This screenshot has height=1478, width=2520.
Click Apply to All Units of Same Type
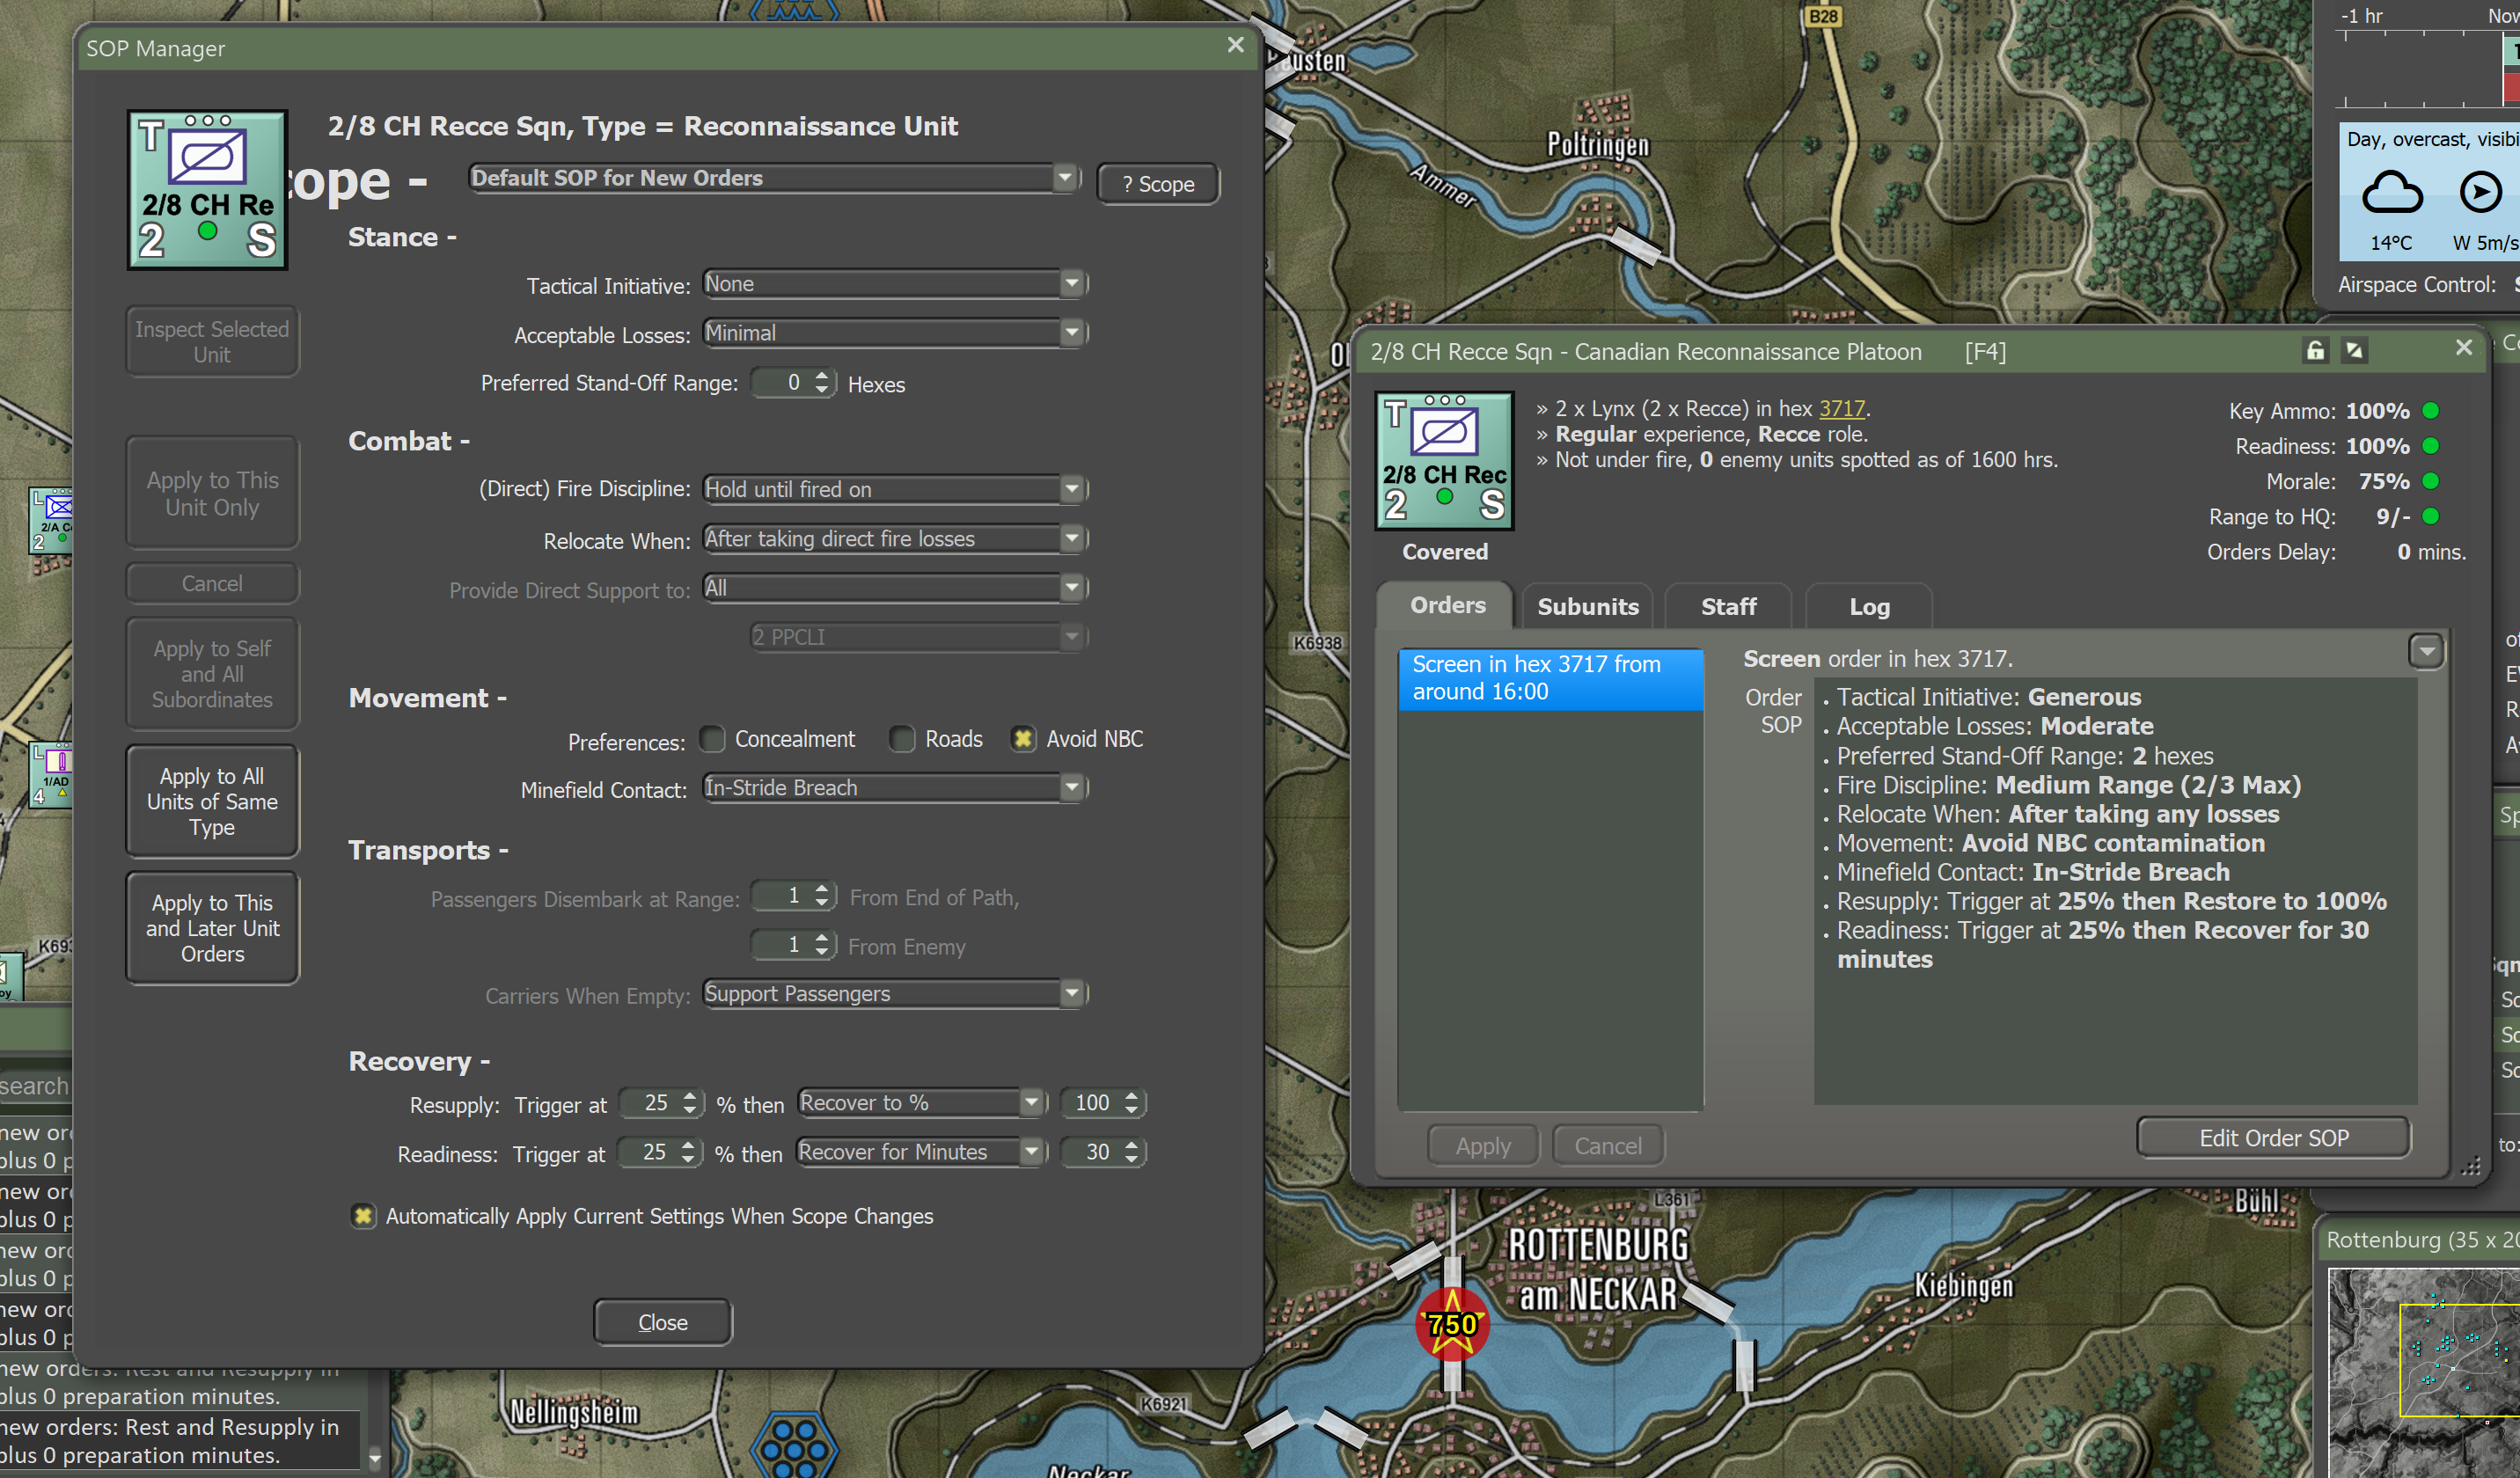(x=212, y=801)
